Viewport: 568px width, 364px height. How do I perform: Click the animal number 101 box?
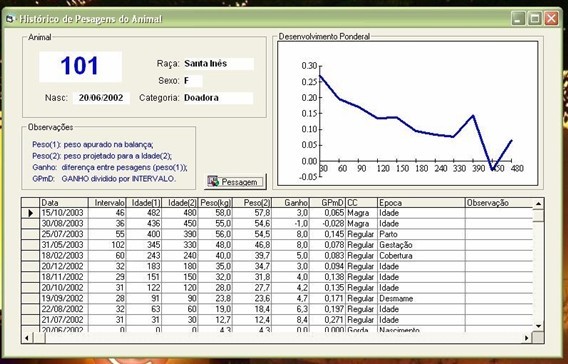[x=80, y=67]
